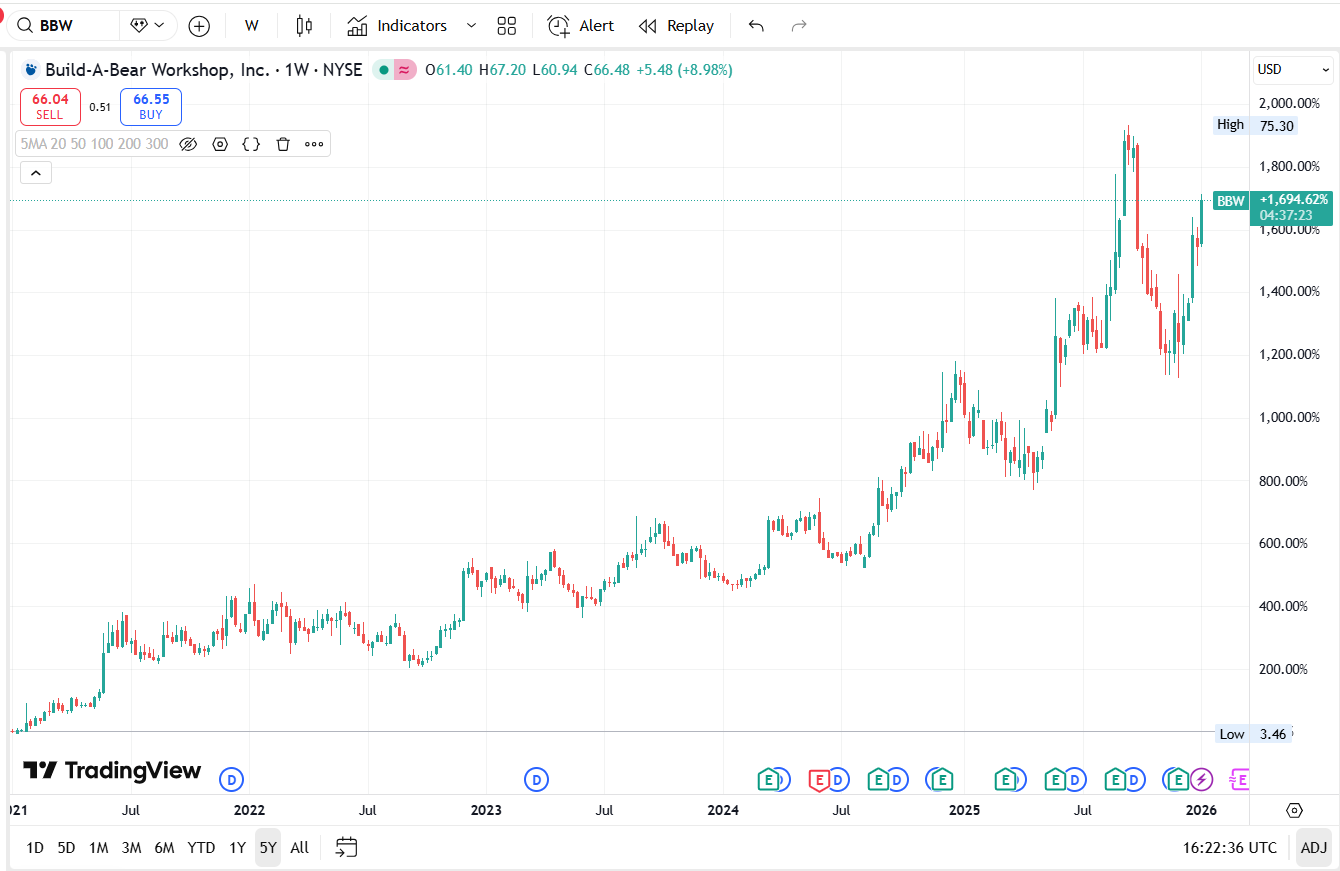Screen dimensions: 1340x871
Task: Select the 5D time range
Action: coord(66,848)
